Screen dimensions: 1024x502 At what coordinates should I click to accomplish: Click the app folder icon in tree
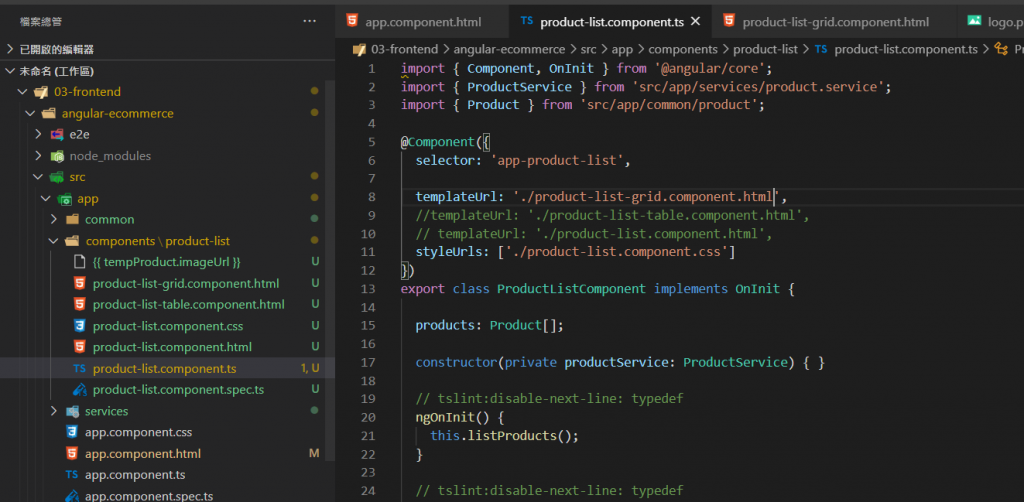(x=65, y=198)
